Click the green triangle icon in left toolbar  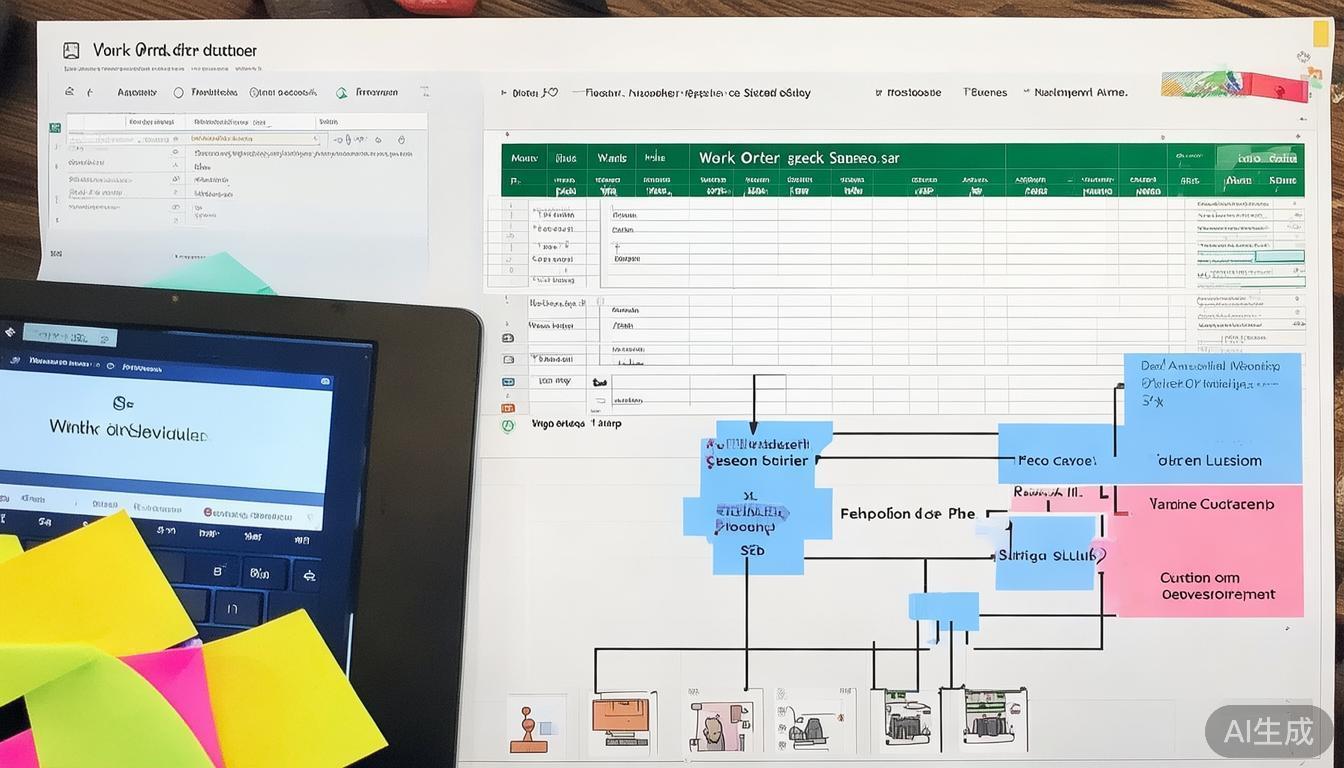pos(342,92)
